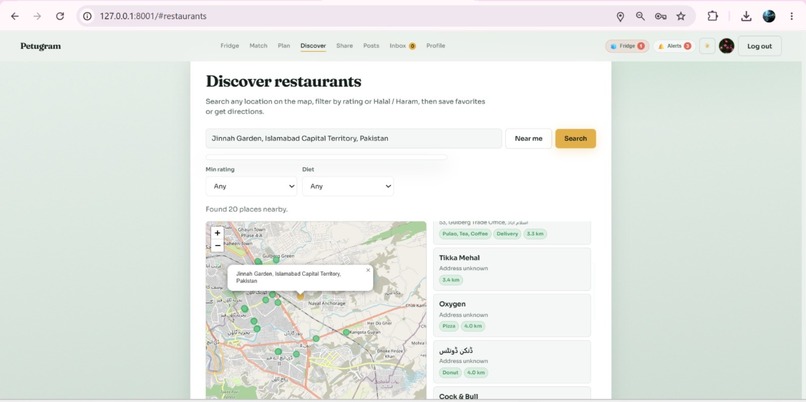Click the Petugram logo
806x402 pixels.
pos(41,46)
